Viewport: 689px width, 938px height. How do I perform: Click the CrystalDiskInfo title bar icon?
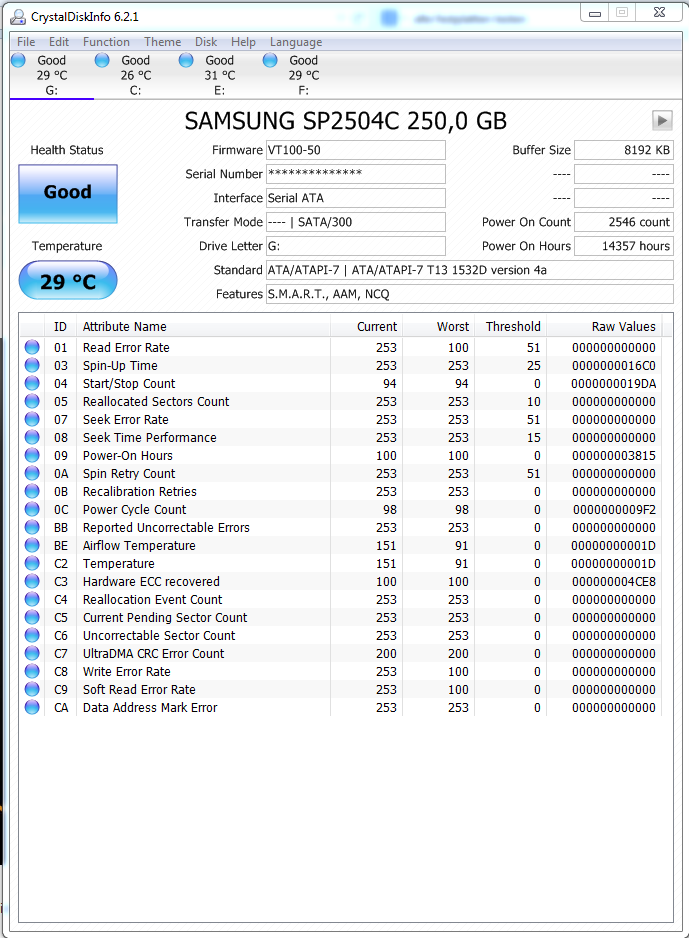point(18,17)
